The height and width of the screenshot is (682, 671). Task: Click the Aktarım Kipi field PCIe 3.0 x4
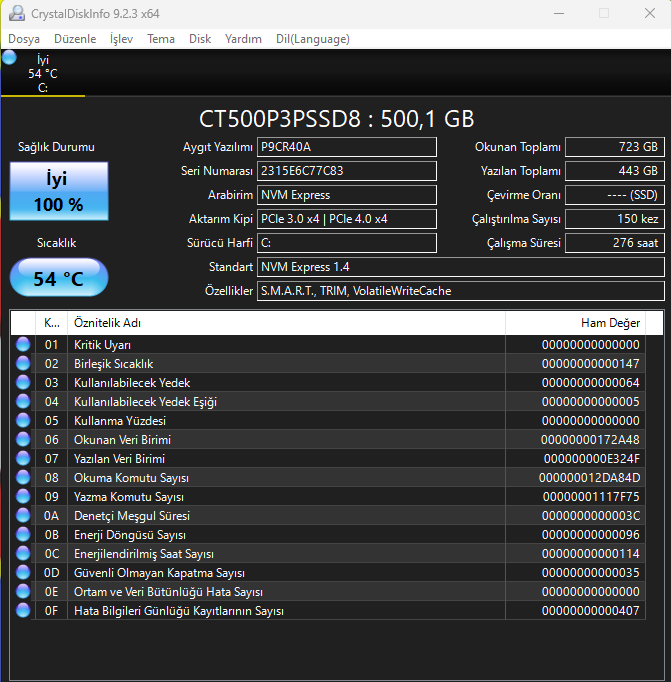point(347,219)
